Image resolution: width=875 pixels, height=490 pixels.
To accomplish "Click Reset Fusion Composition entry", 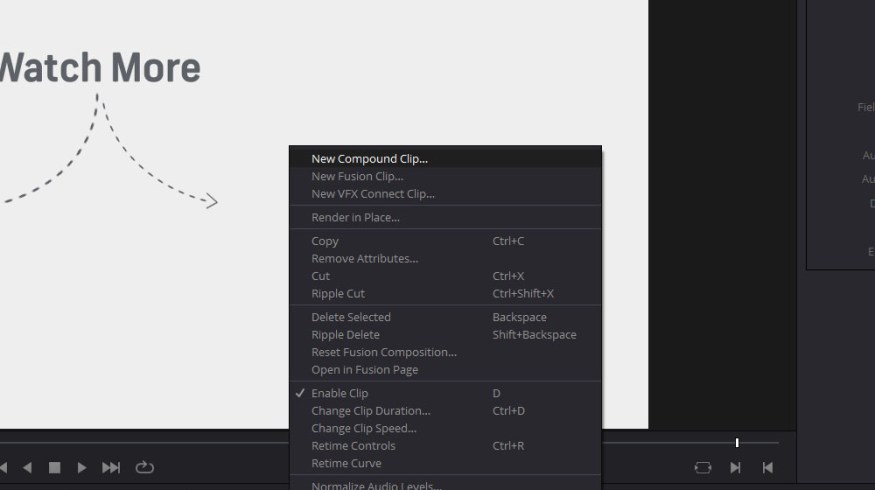I will pos(383,352).
